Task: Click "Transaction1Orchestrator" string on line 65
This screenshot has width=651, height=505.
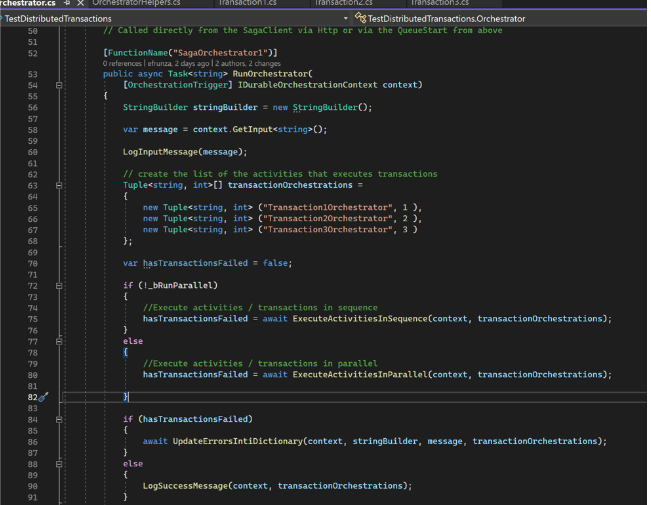Action: point(328,207)
